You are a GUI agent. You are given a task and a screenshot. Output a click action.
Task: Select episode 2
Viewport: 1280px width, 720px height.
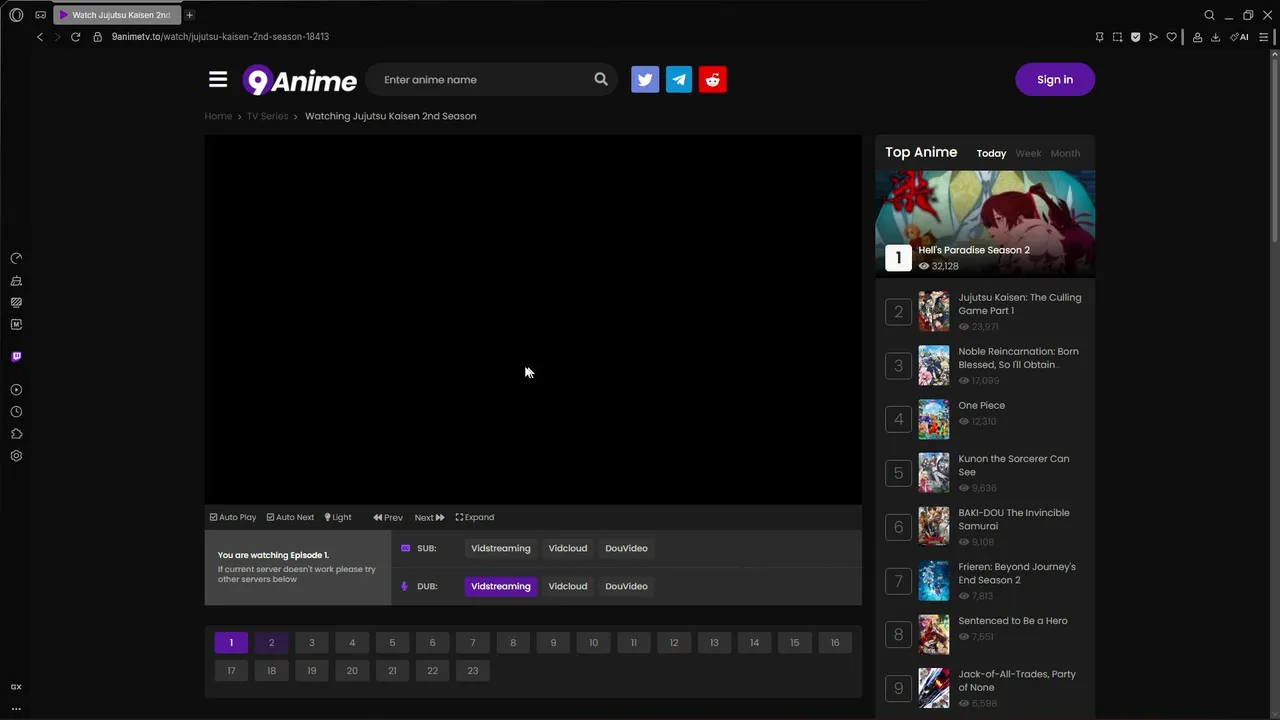click(x=271, y=643)
